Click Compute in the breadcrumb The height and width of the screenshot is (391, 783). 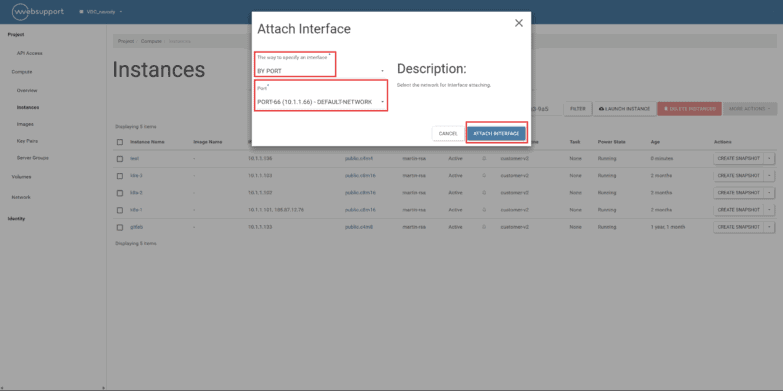[151, 41]
